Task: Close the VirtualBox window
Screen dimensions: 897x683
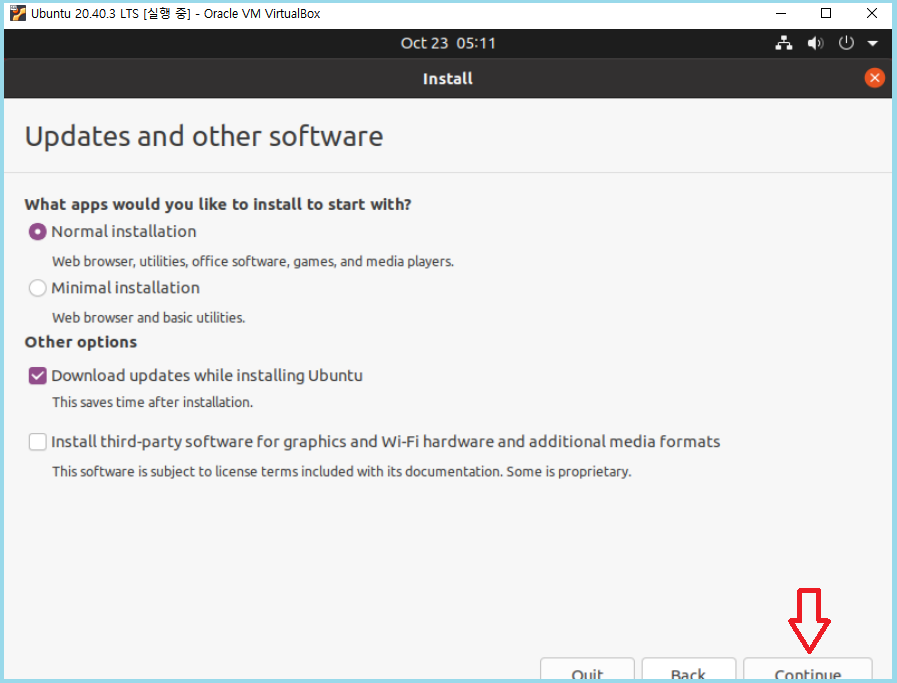Action: pyautogui.click(x=872, y=13)
